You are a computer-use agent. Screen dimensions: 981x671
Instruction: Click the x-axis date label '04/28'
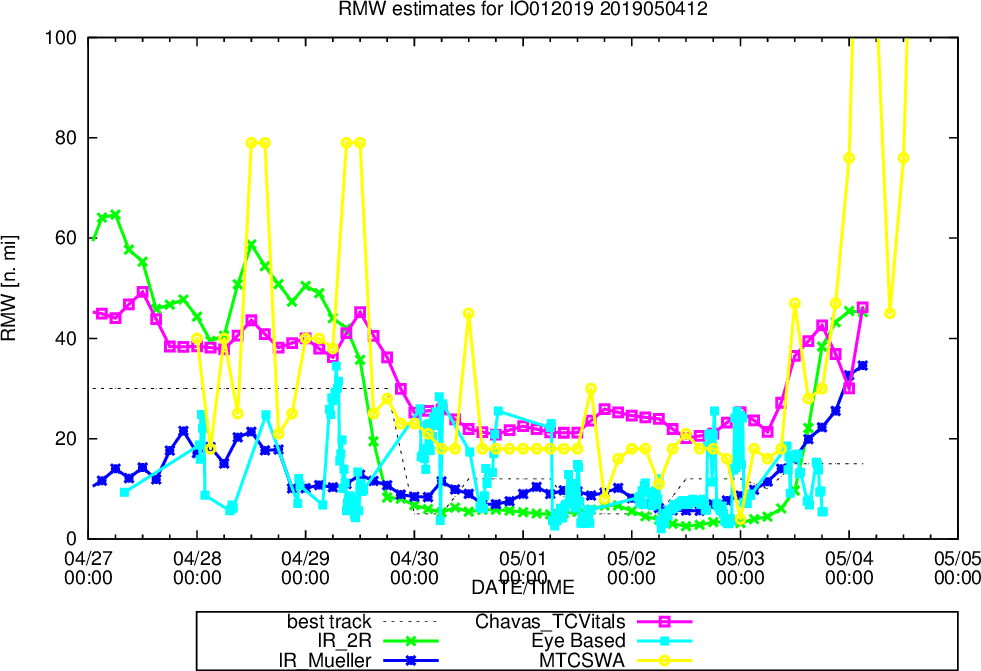(x=197, y=558)
